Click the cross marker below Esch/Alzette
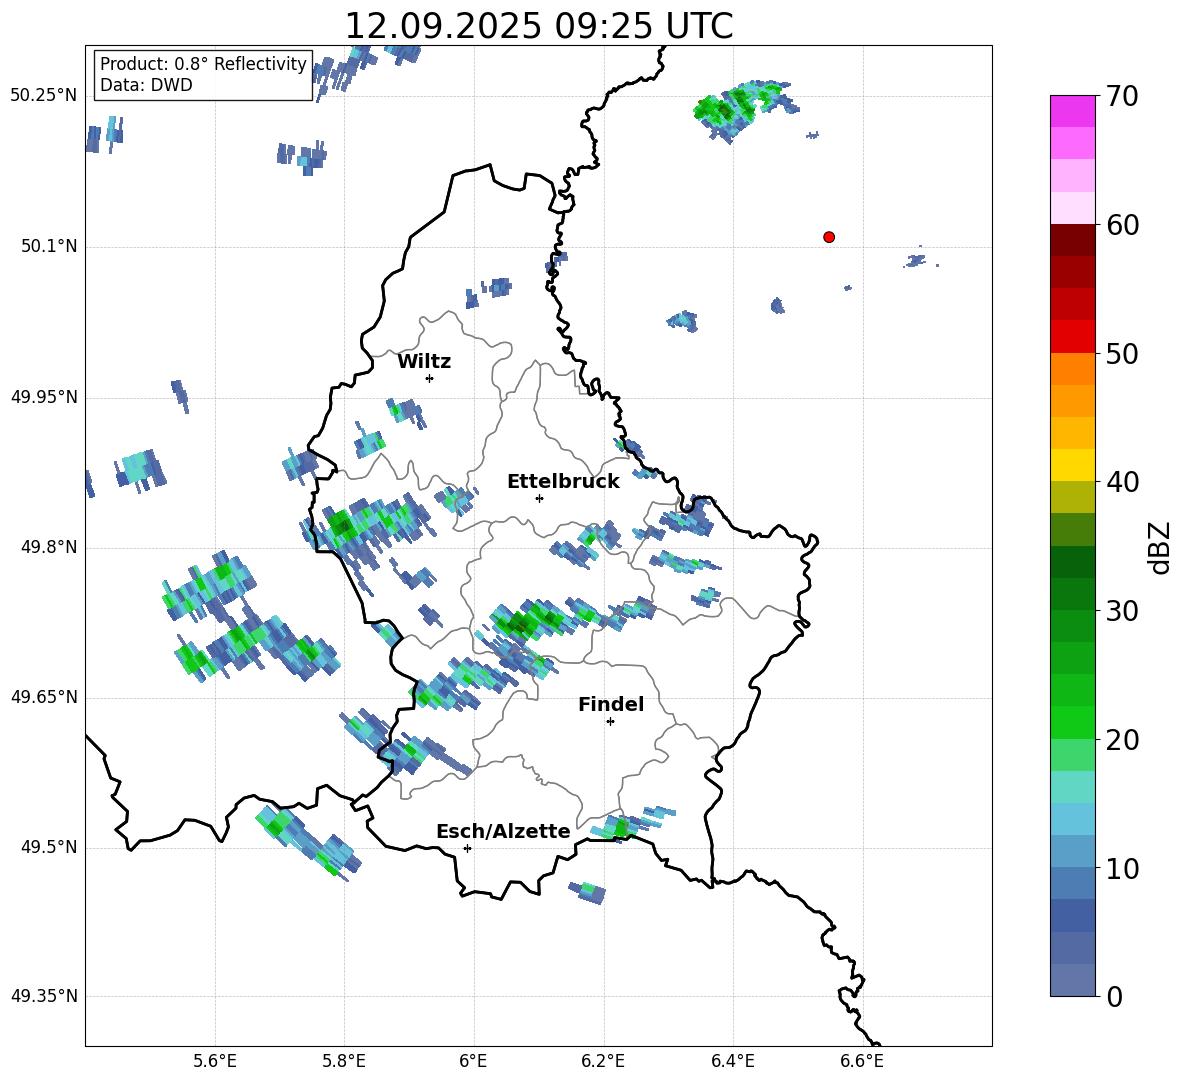Screen dimensions: 1184x1081 click(467, 848)
